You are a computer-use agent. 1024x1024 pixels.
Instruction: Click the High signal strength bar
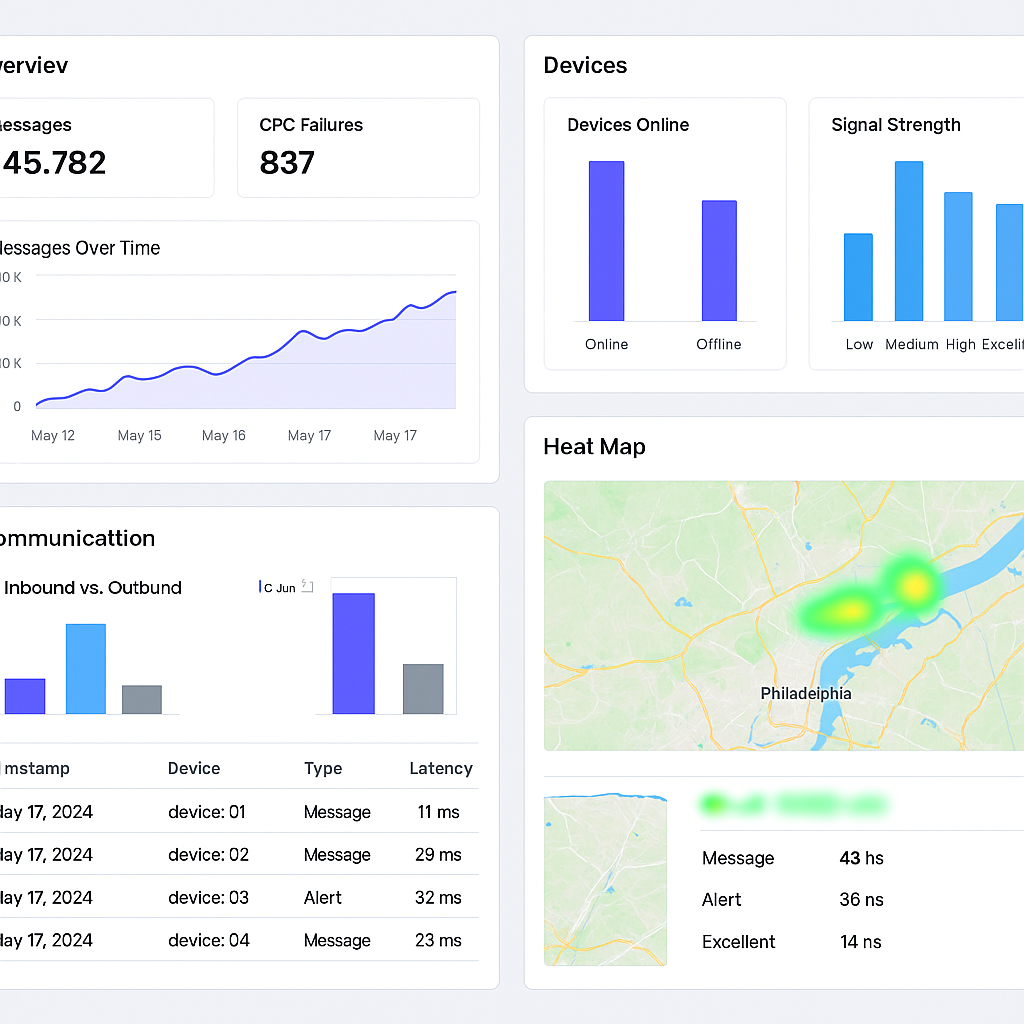pos(958,256)
